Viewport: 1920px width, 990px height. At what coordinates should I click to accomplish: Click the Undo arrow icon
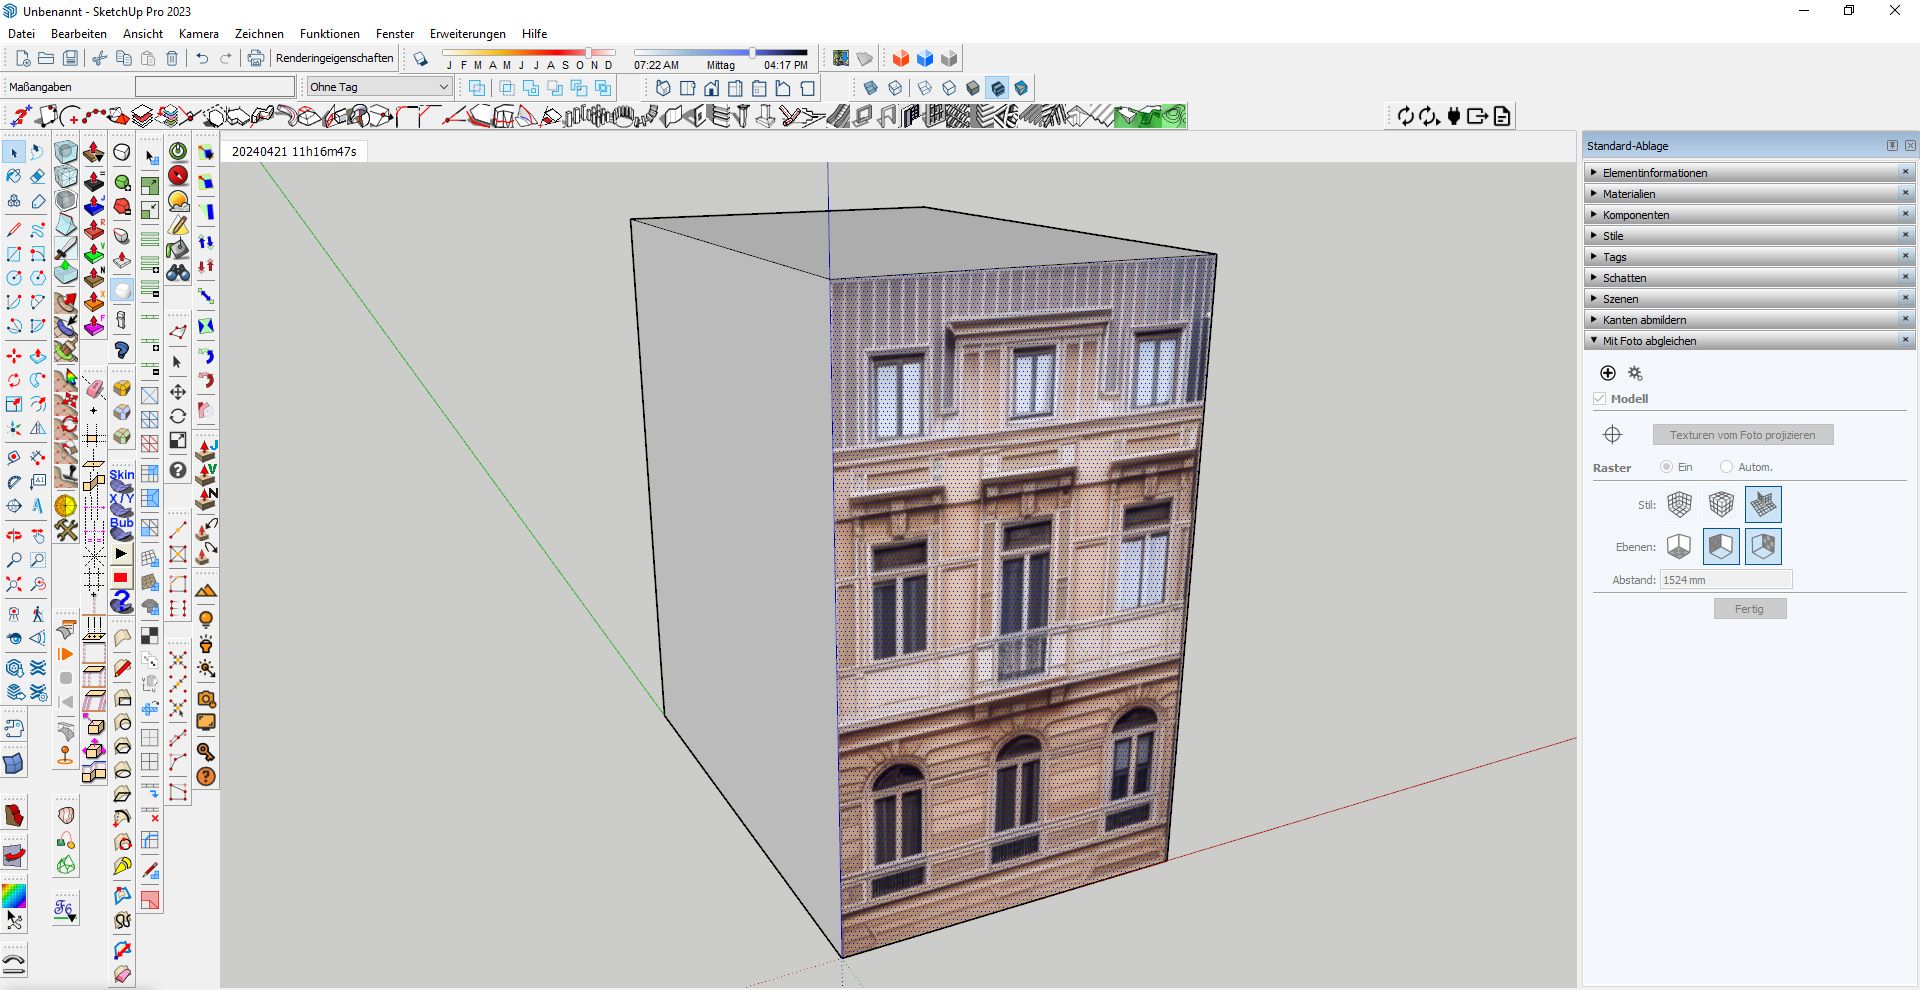[x=202, y=59]
